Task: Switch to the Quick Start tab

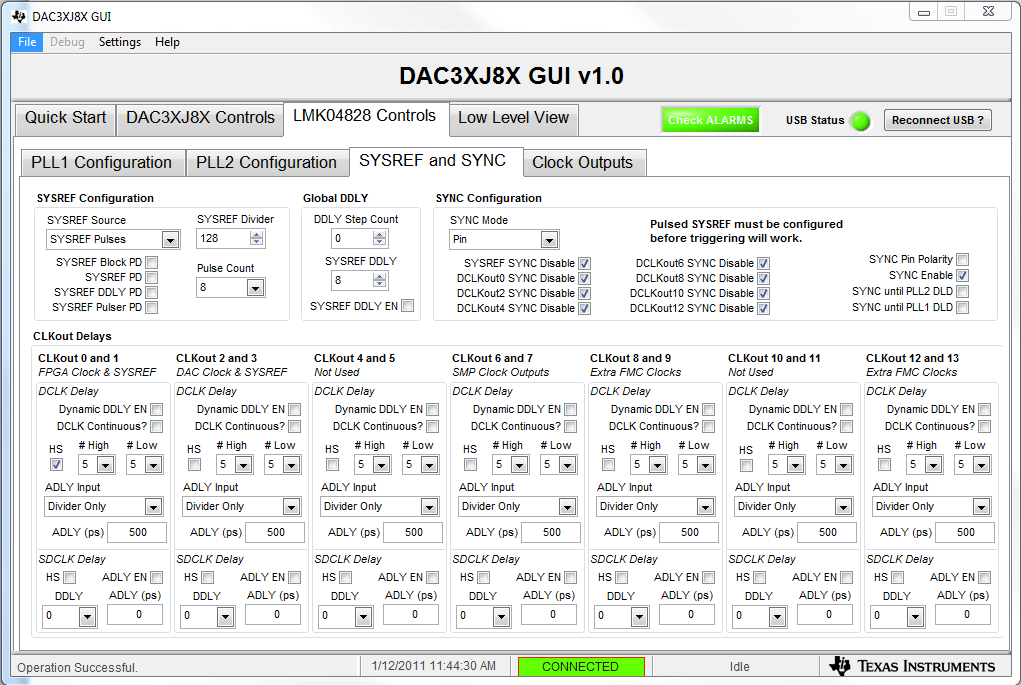Action: tap(65, 118)
